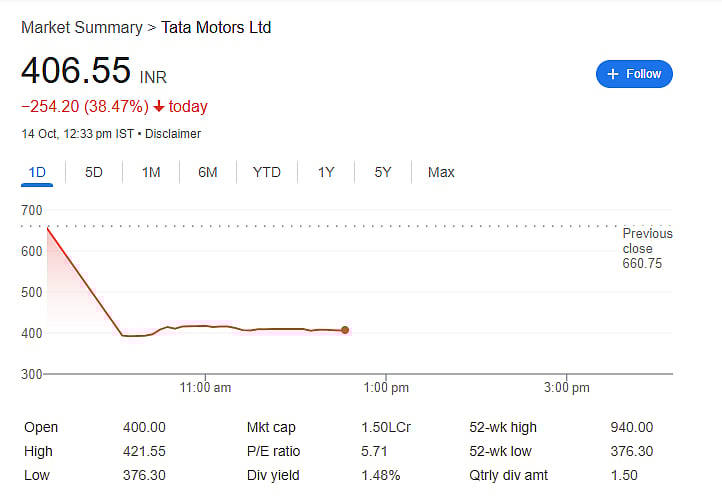722x504 pixels.
Task: Click the 11:00 am axis label
Action: point(206,387)
